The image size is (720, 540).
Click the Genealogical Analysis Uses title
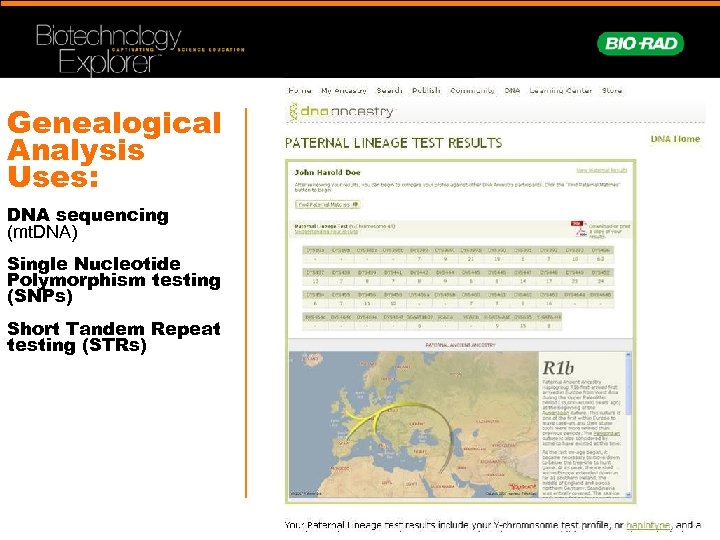114,150
